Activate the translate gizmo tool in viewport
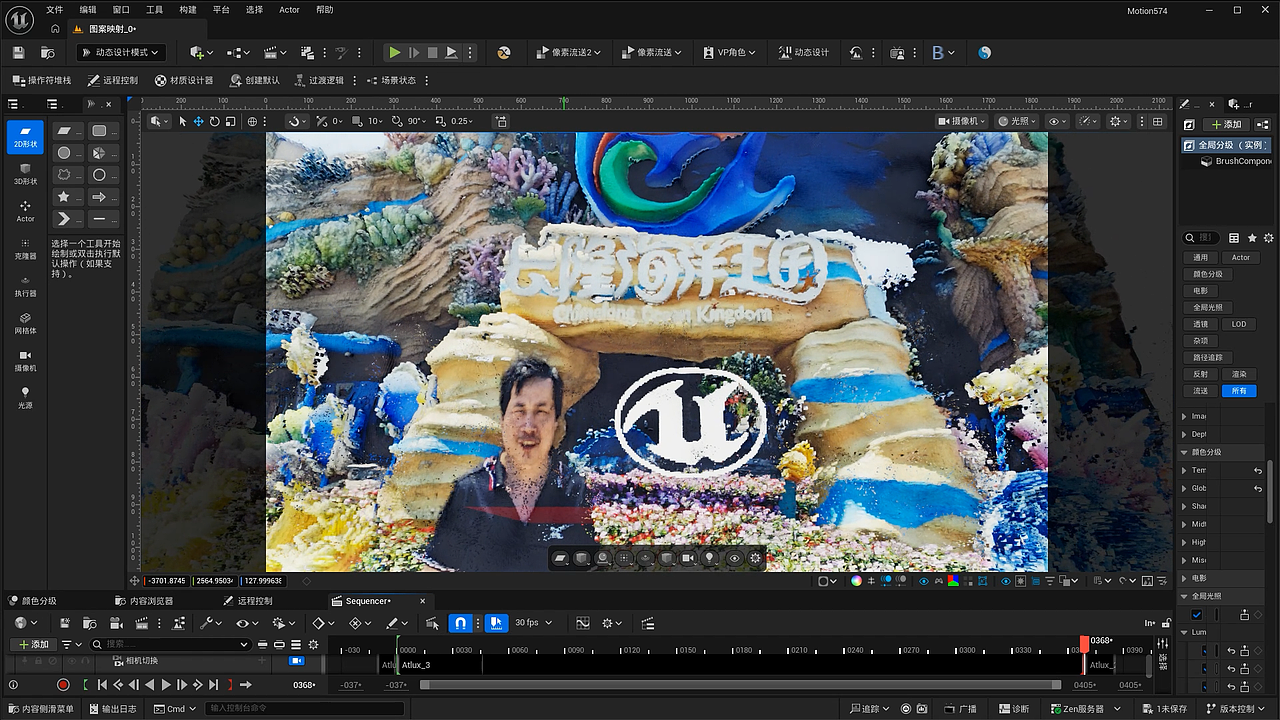Image resolution: width=1280 pixels, height=720 pixels. 198,121
